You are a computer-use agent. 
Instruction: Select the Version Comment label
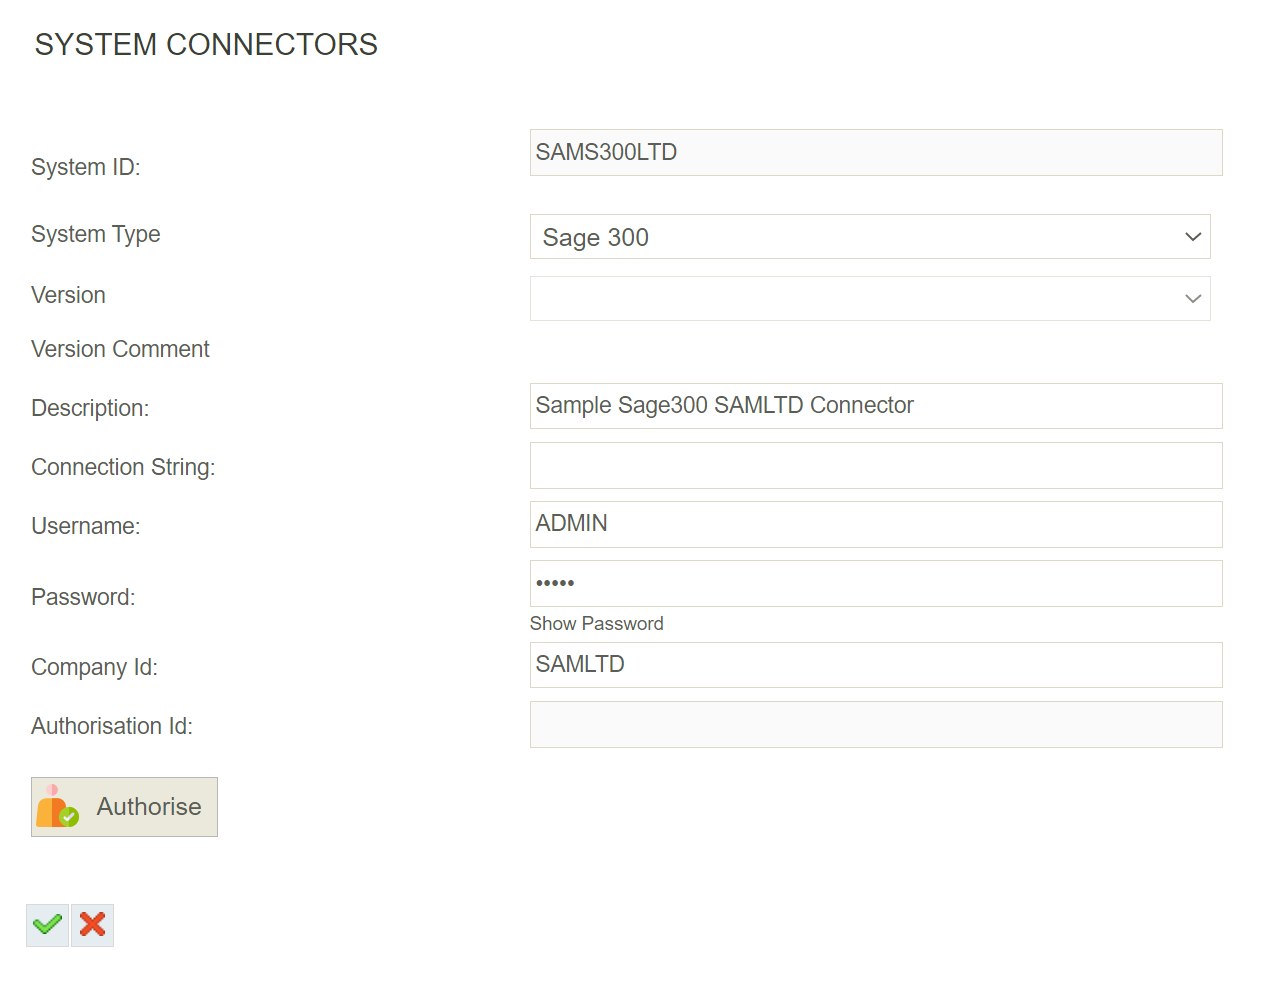(x=119, y=349)
